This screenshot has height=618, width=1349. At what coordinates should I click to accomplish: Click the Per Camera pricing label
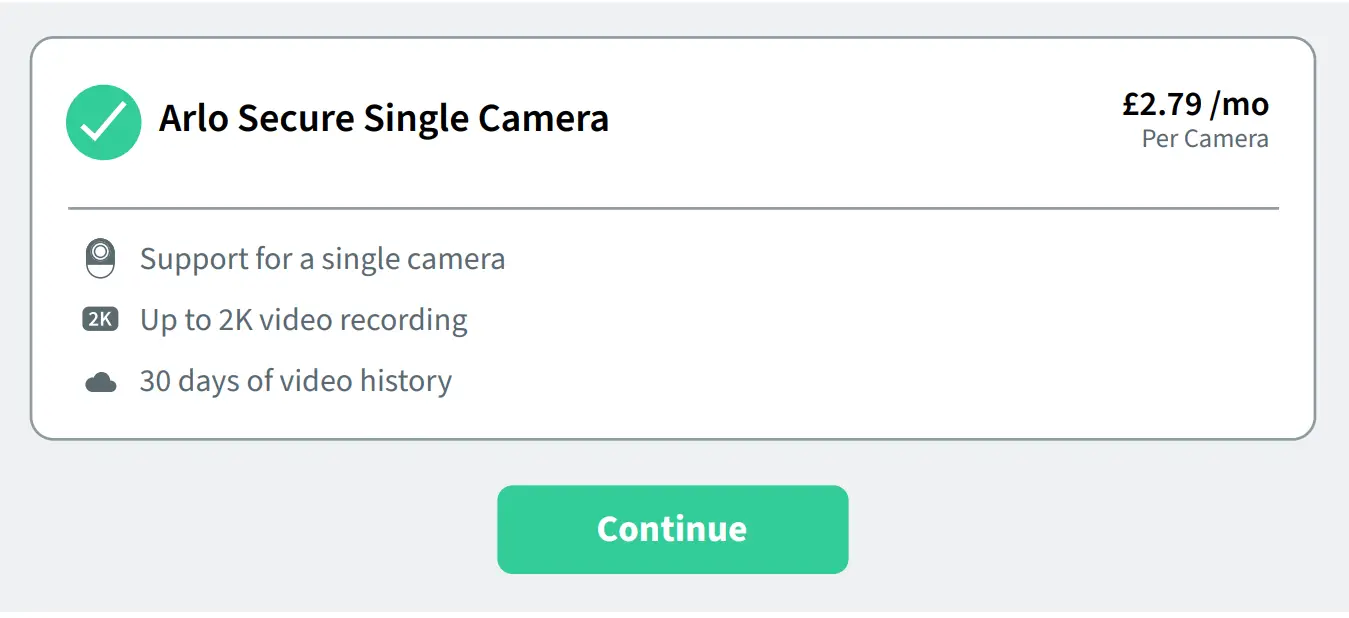[1205, 139]
